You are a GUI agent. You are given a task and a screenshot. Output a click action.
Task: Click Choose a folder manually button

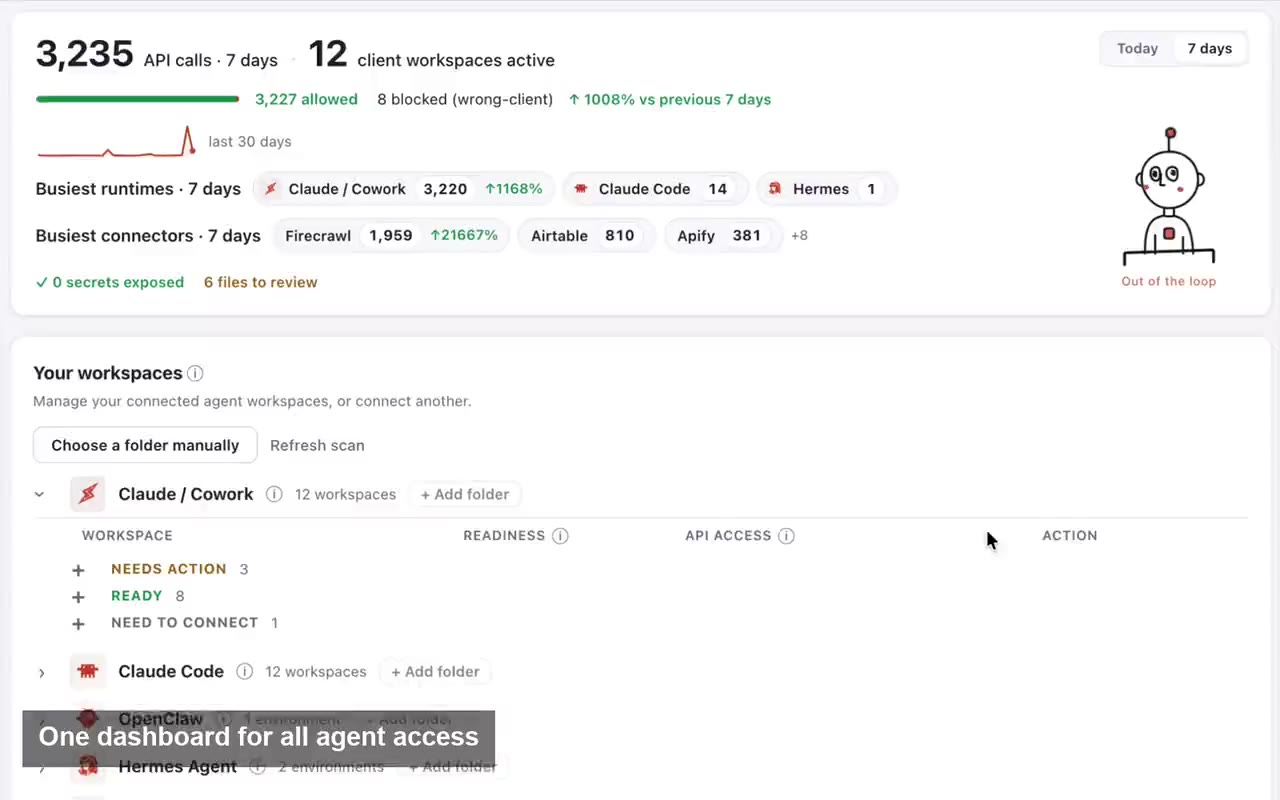[x=145, y=445]
